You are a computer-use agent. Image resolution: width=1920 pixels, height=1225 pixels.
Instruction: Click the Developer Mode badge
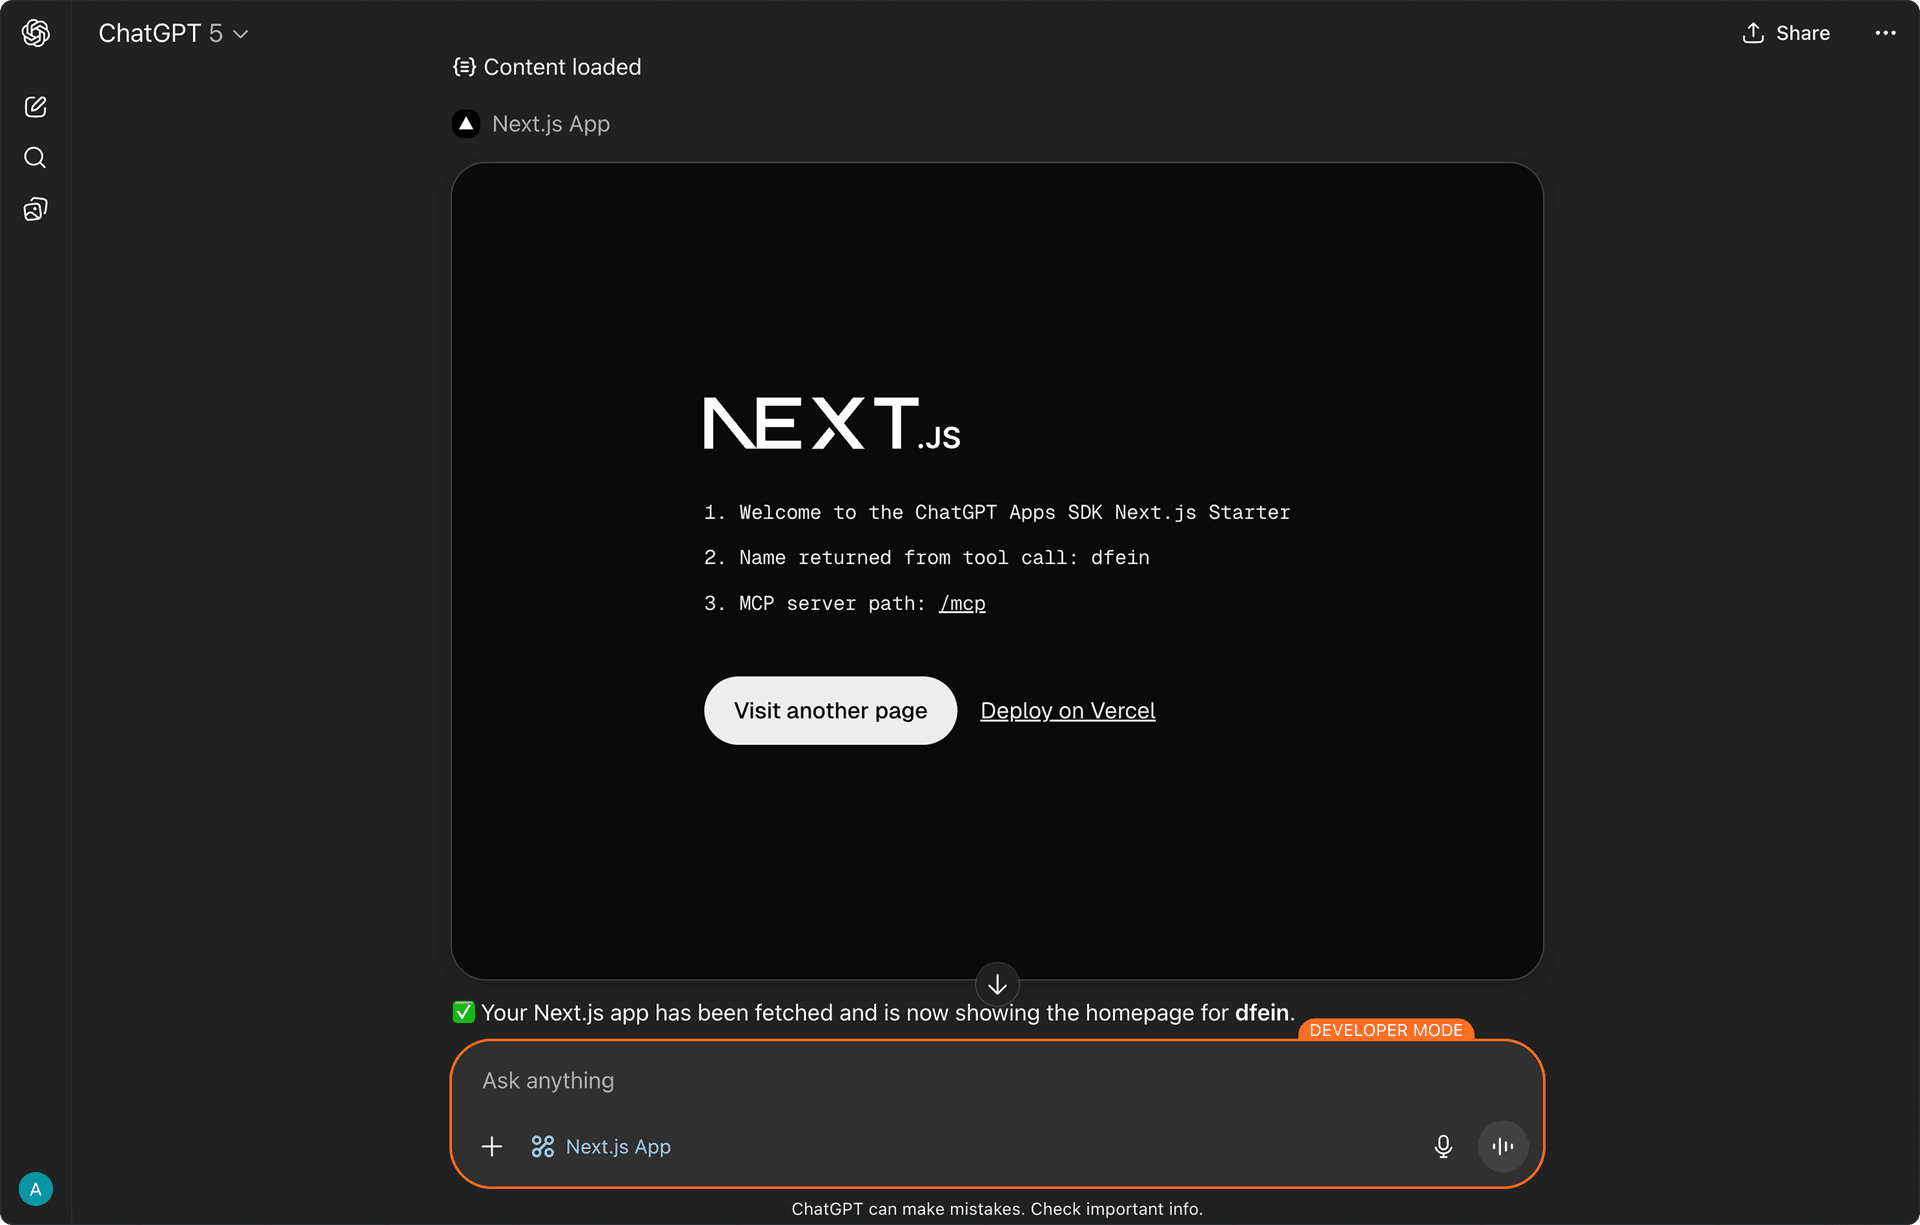[1386, 1030]
